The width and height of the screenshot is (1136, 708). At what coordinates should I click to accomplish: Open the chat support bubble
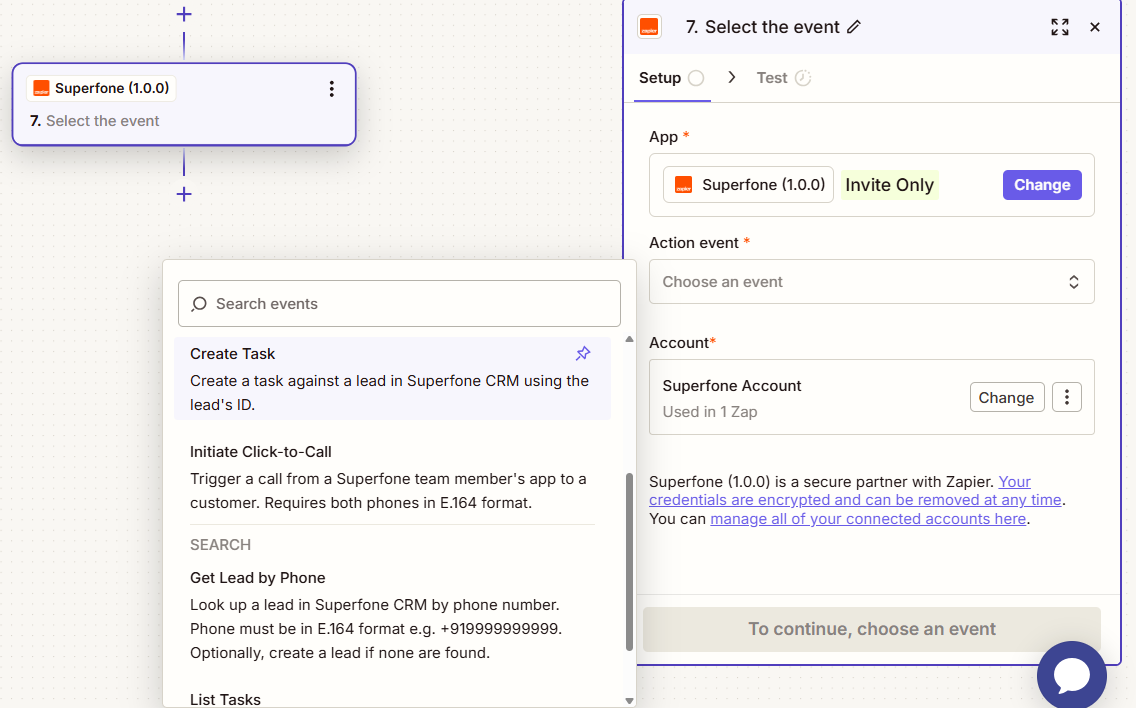1072,675
